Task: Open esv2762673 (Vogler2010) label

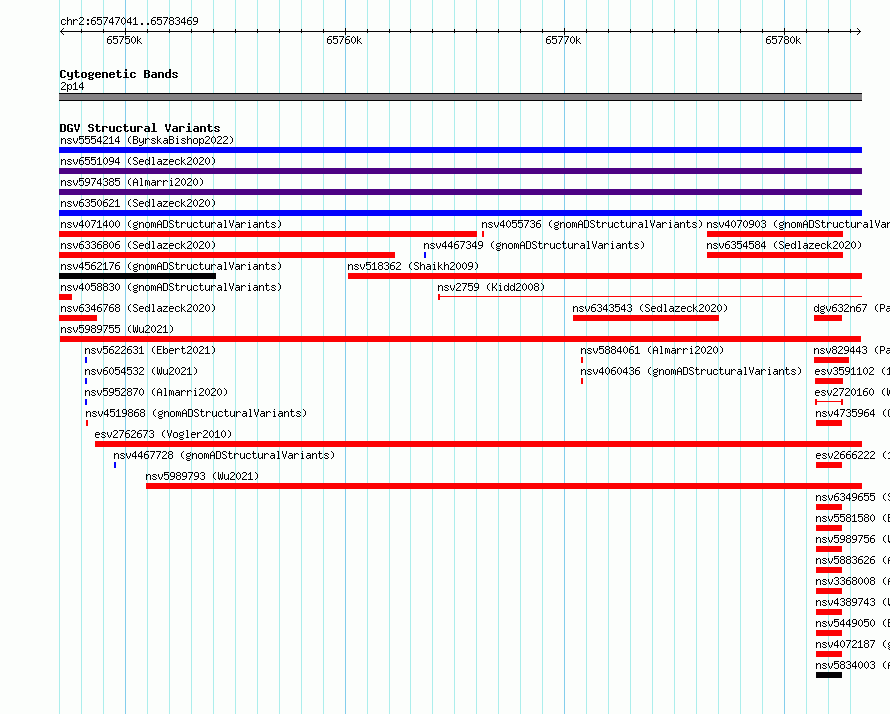Action: [163, 434]
